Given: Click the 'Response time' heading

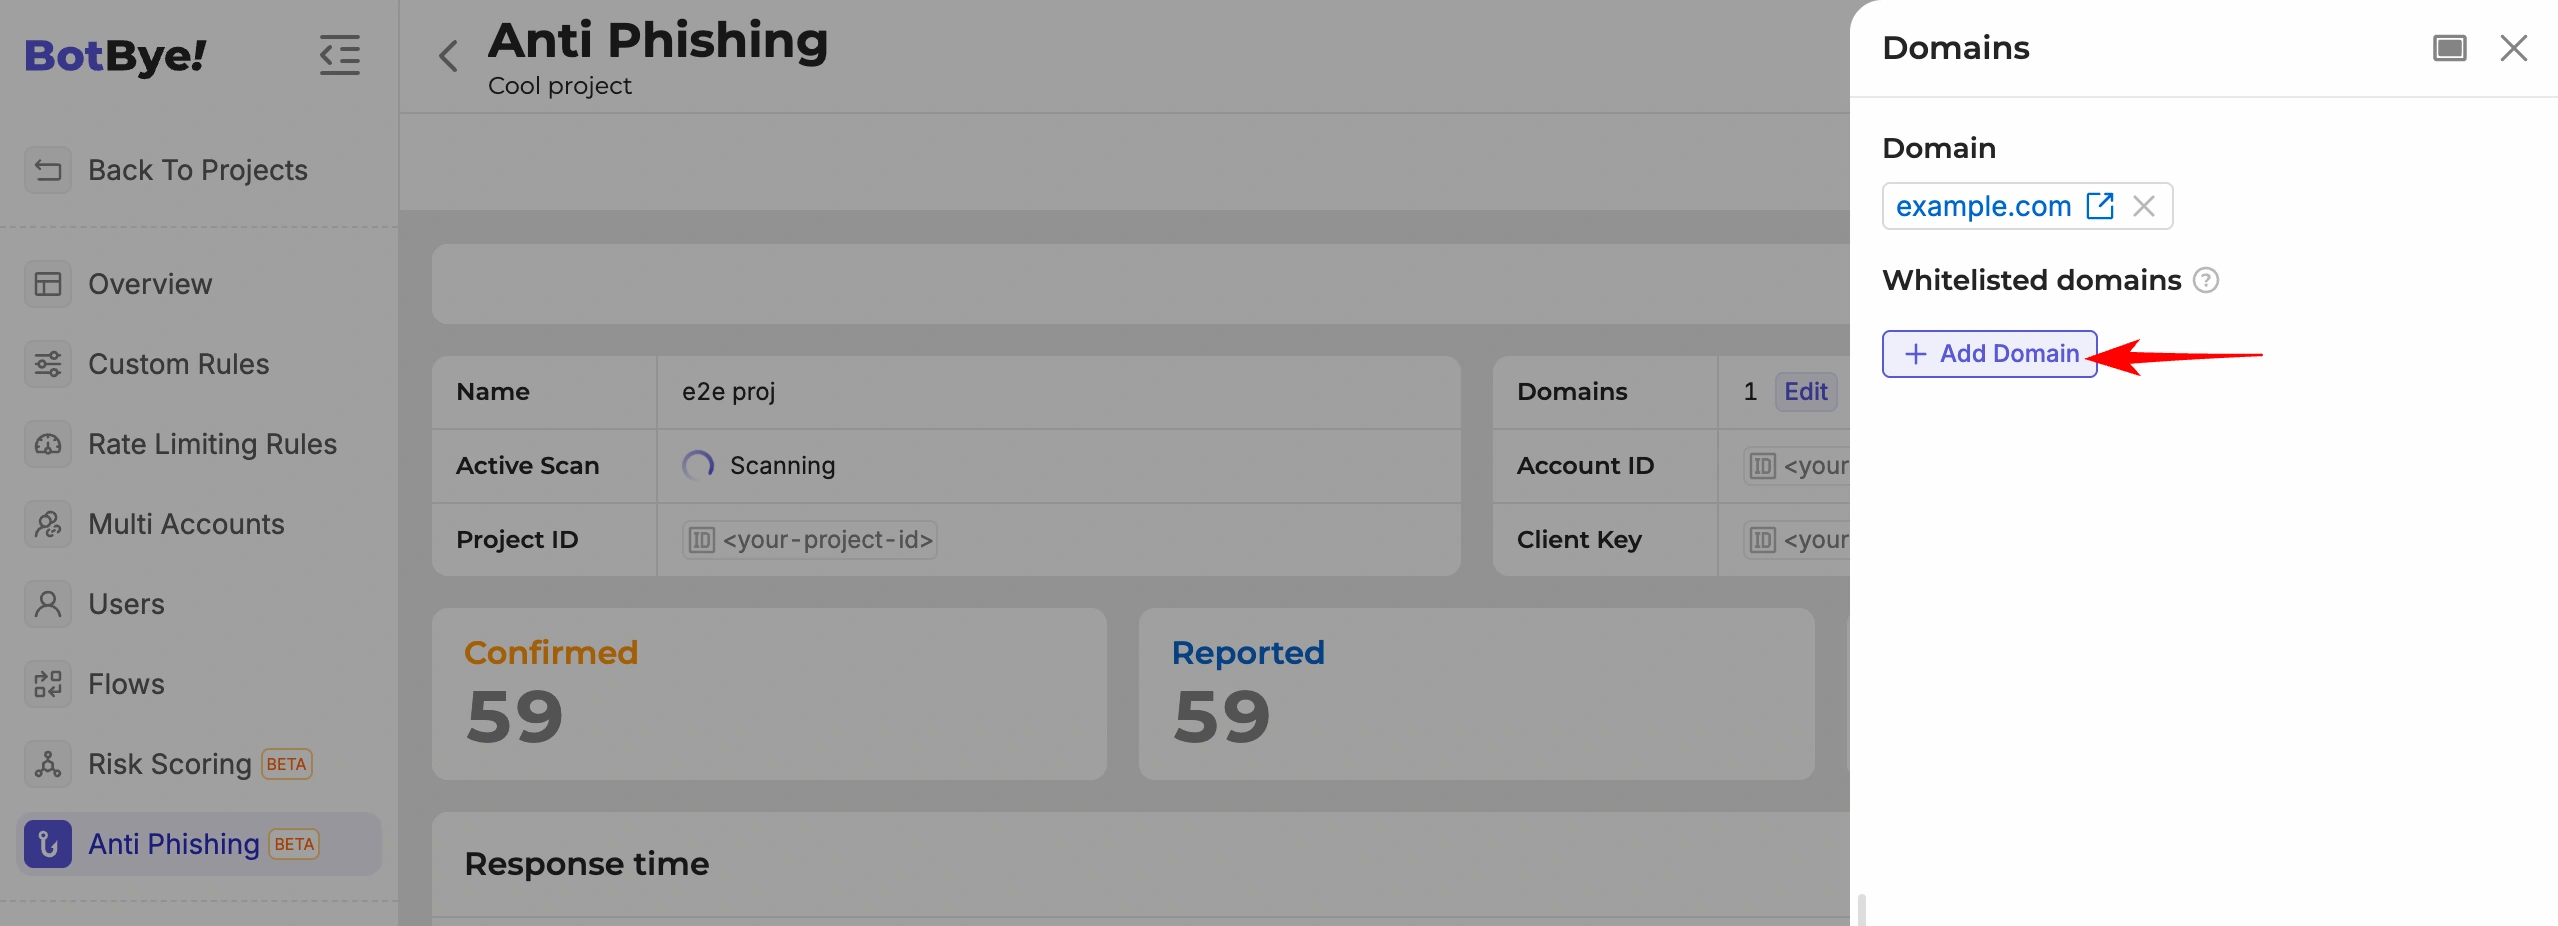Looking at the screenshot, I should coord(587,864).
